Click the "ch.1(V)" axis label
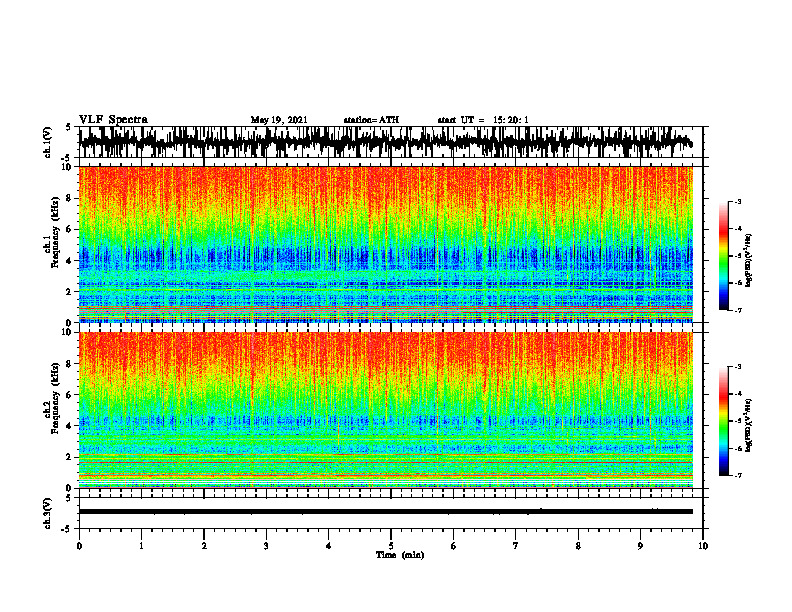Viewport: 792px width, 612px height. (48, 142)
